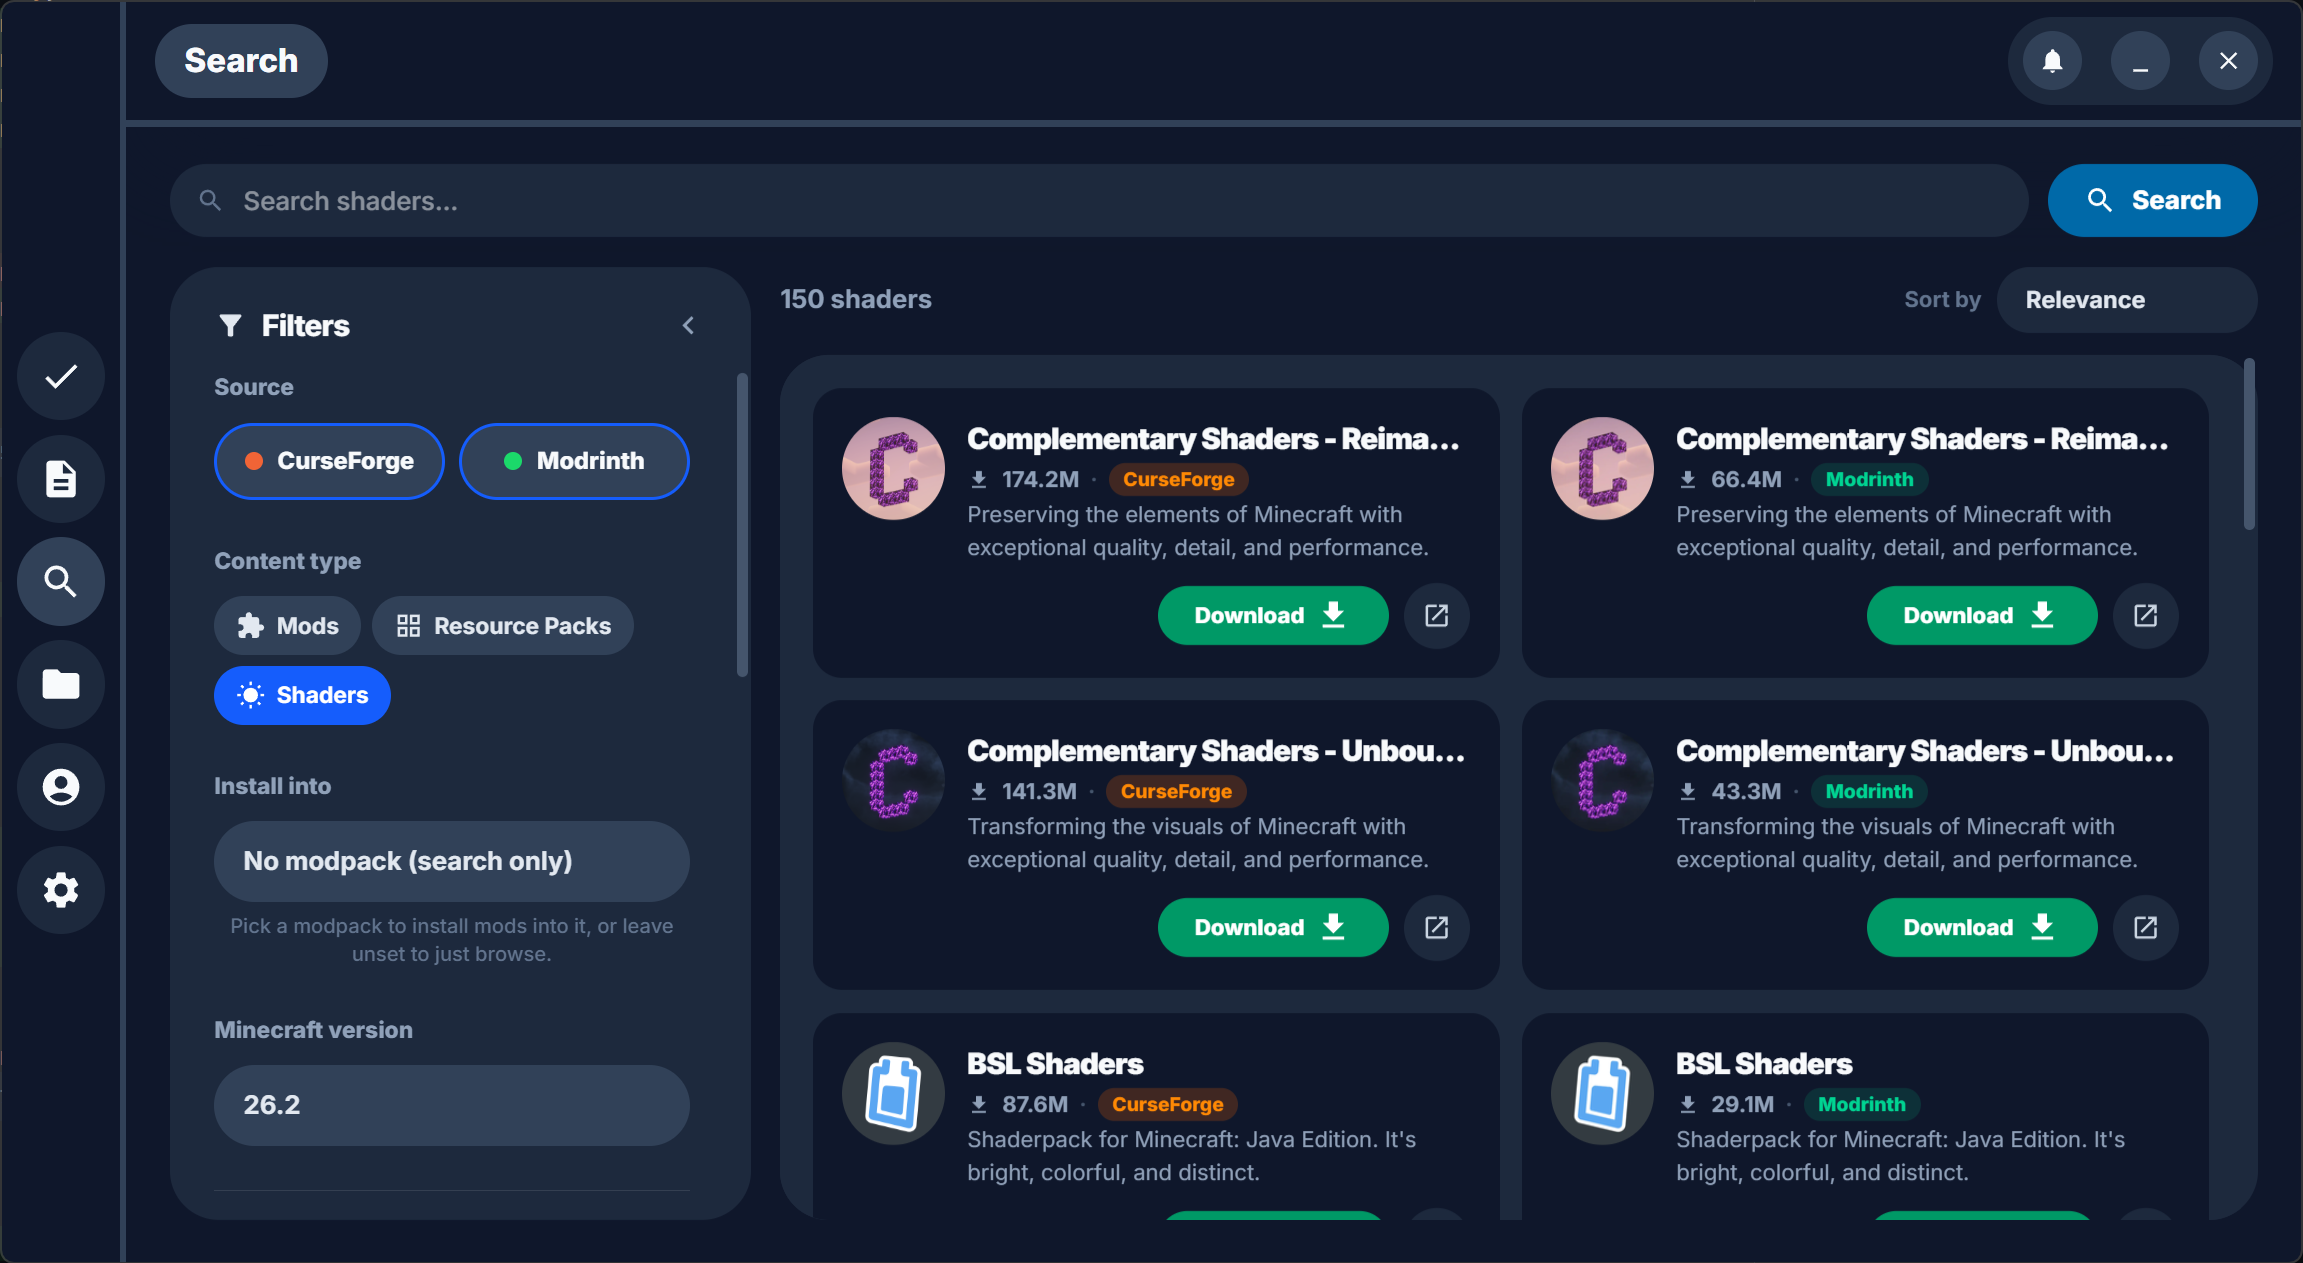Open the Sort by Relevance dropdown
This screenshot has height=1263, width=2303.
point(2126,300)
